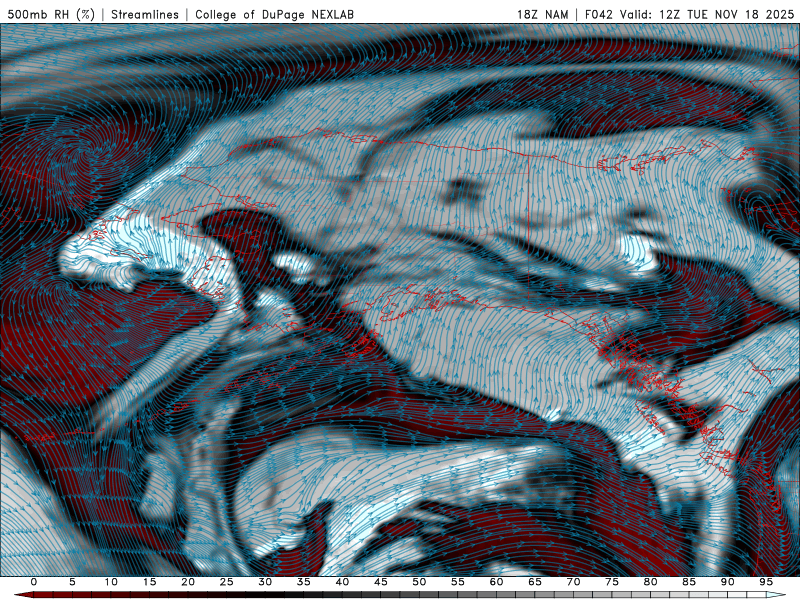Click the colorbar label "75"
Screen dimensions: 800x600
612,582
